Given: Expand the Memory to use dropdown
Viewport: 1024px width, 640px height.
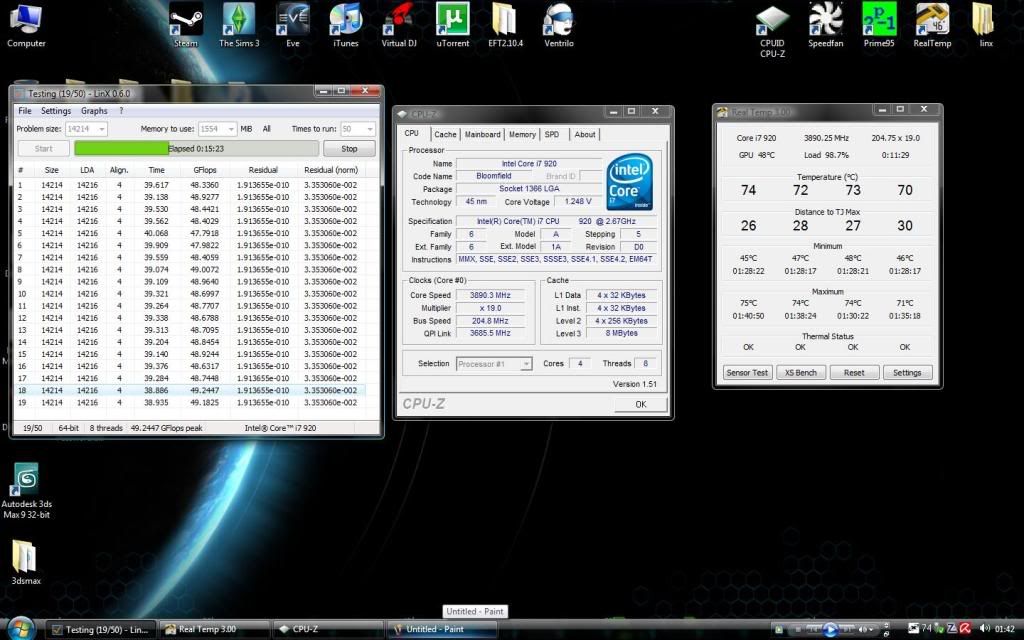Looking at the screenshot, I should coord(229,129).
